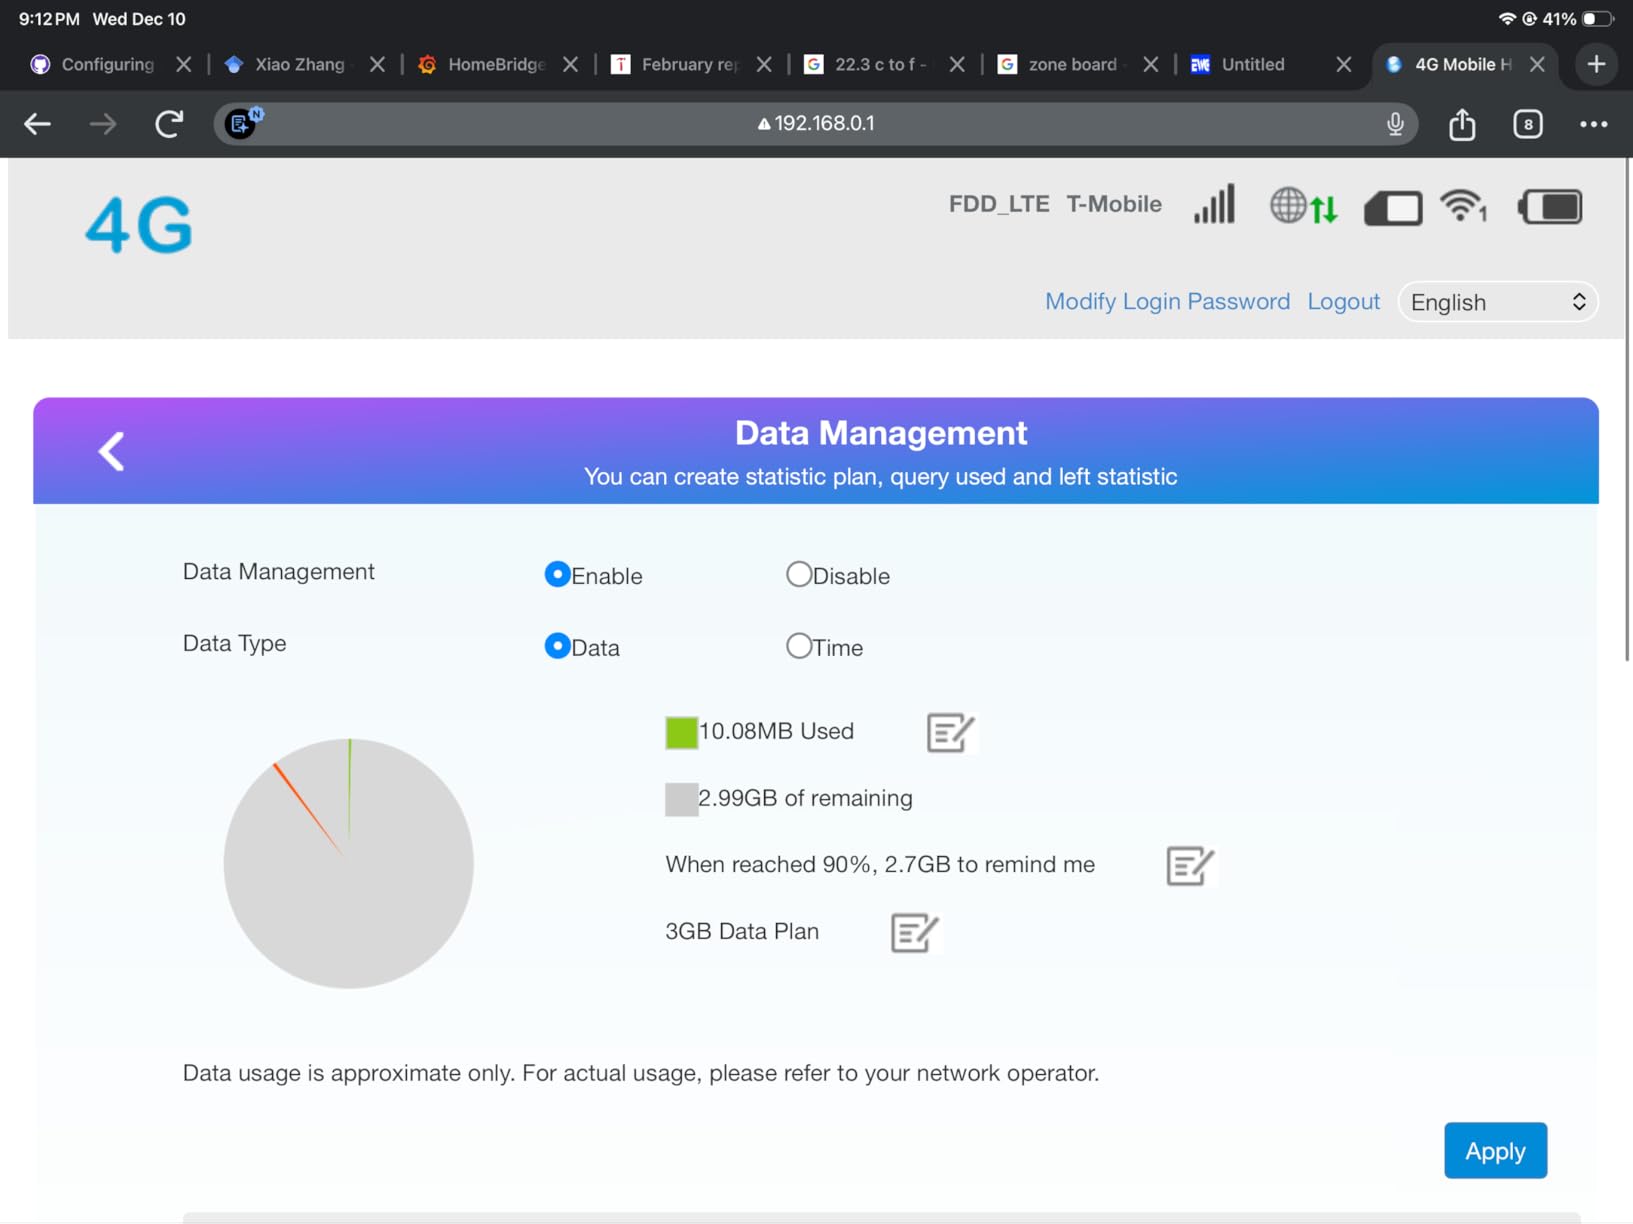Edit the used data amount
Image resolution: width=1633 pixels, height=1224 pixels.
[x=949, y=732]
